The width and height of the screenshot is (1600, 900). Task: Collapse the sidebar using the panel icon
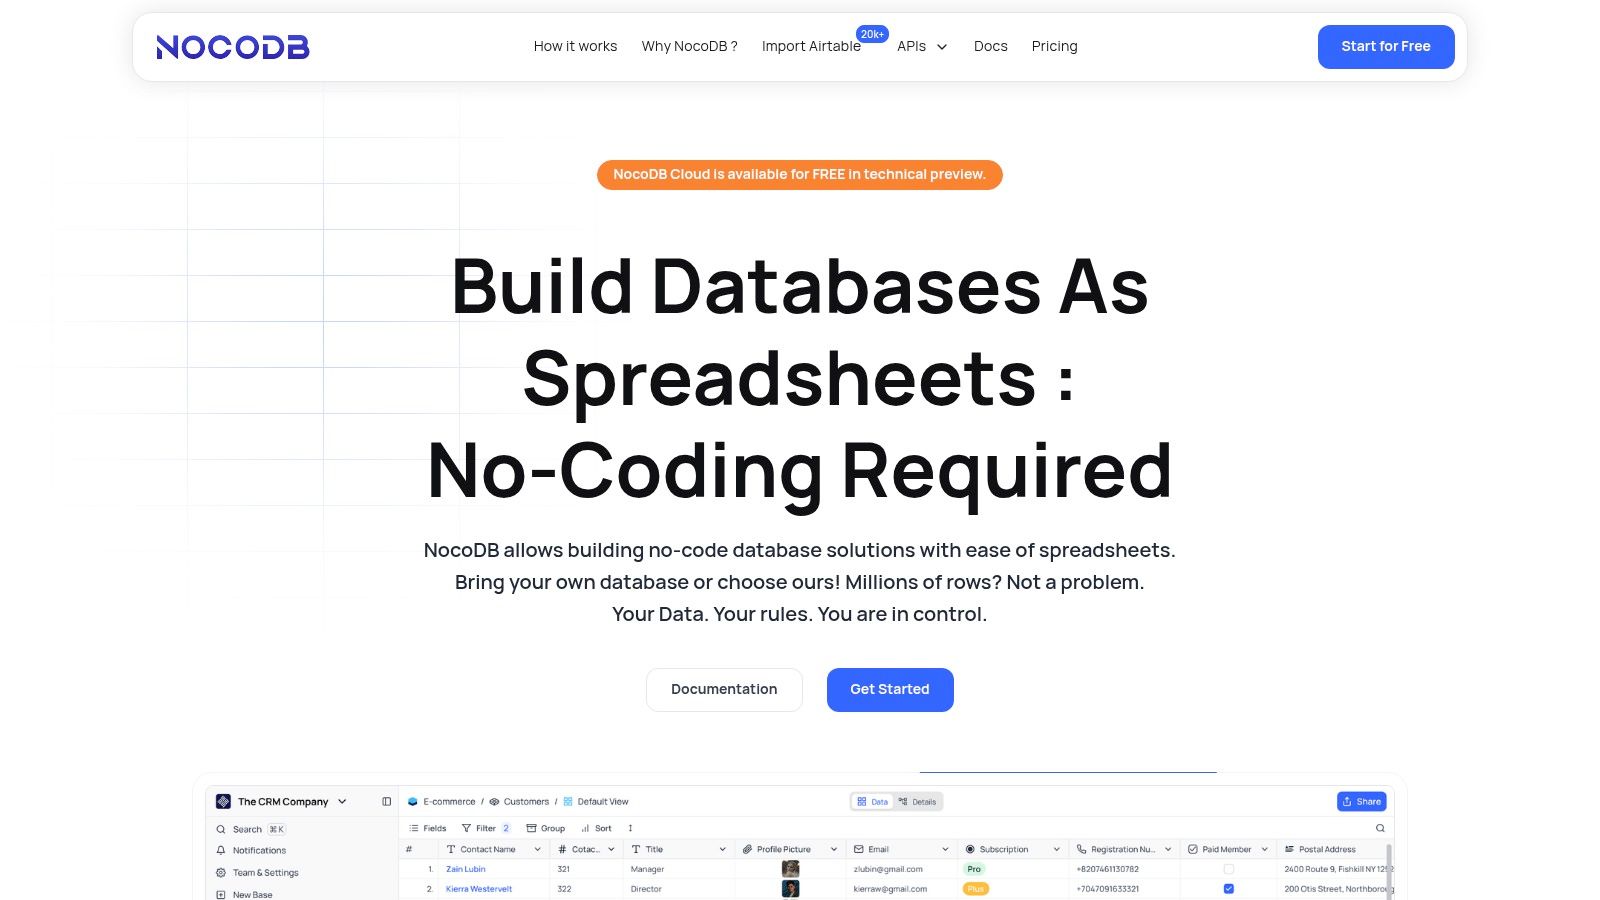(x=386, y=800)
